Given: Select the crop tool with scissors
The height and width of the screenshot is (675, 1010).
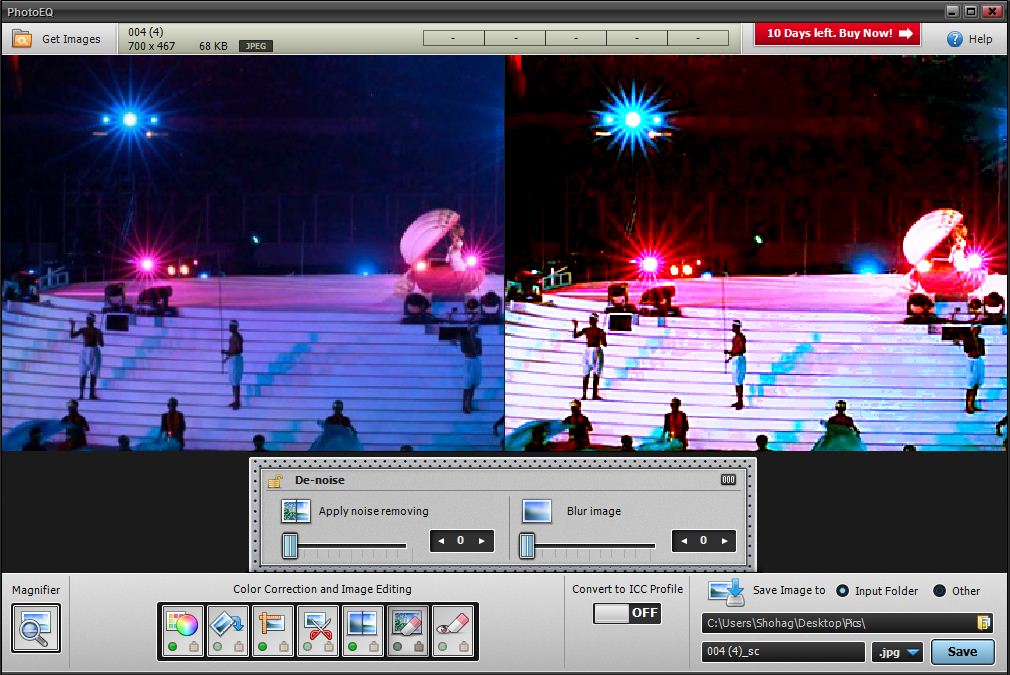Looking at the screenshot, I should click(319, 625).
